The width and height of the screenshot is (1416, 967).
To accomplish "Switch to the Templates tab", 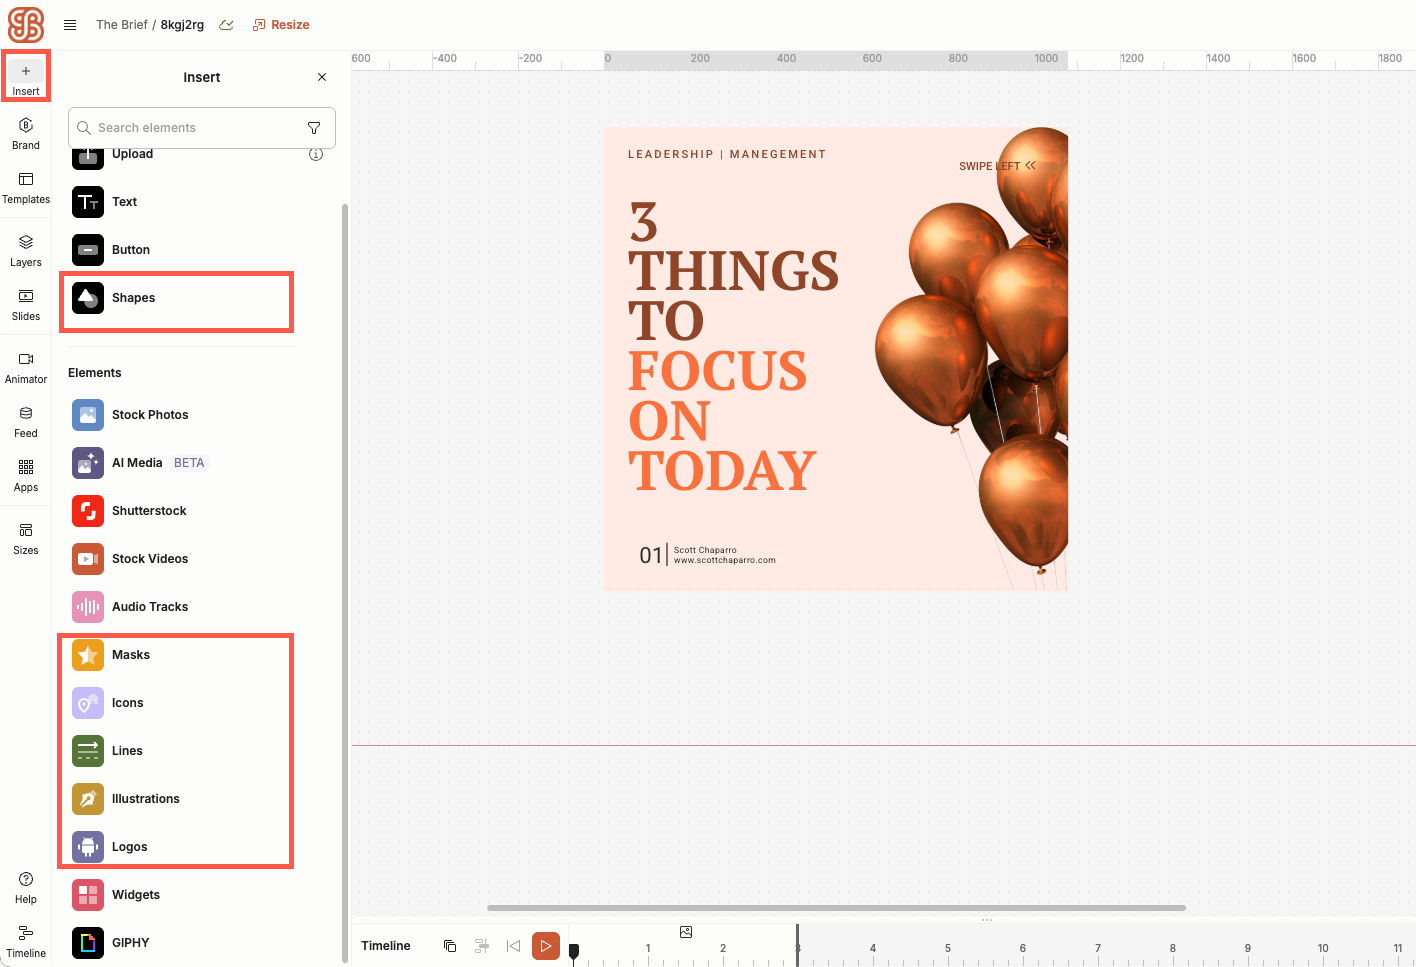I will click(26, 187).
